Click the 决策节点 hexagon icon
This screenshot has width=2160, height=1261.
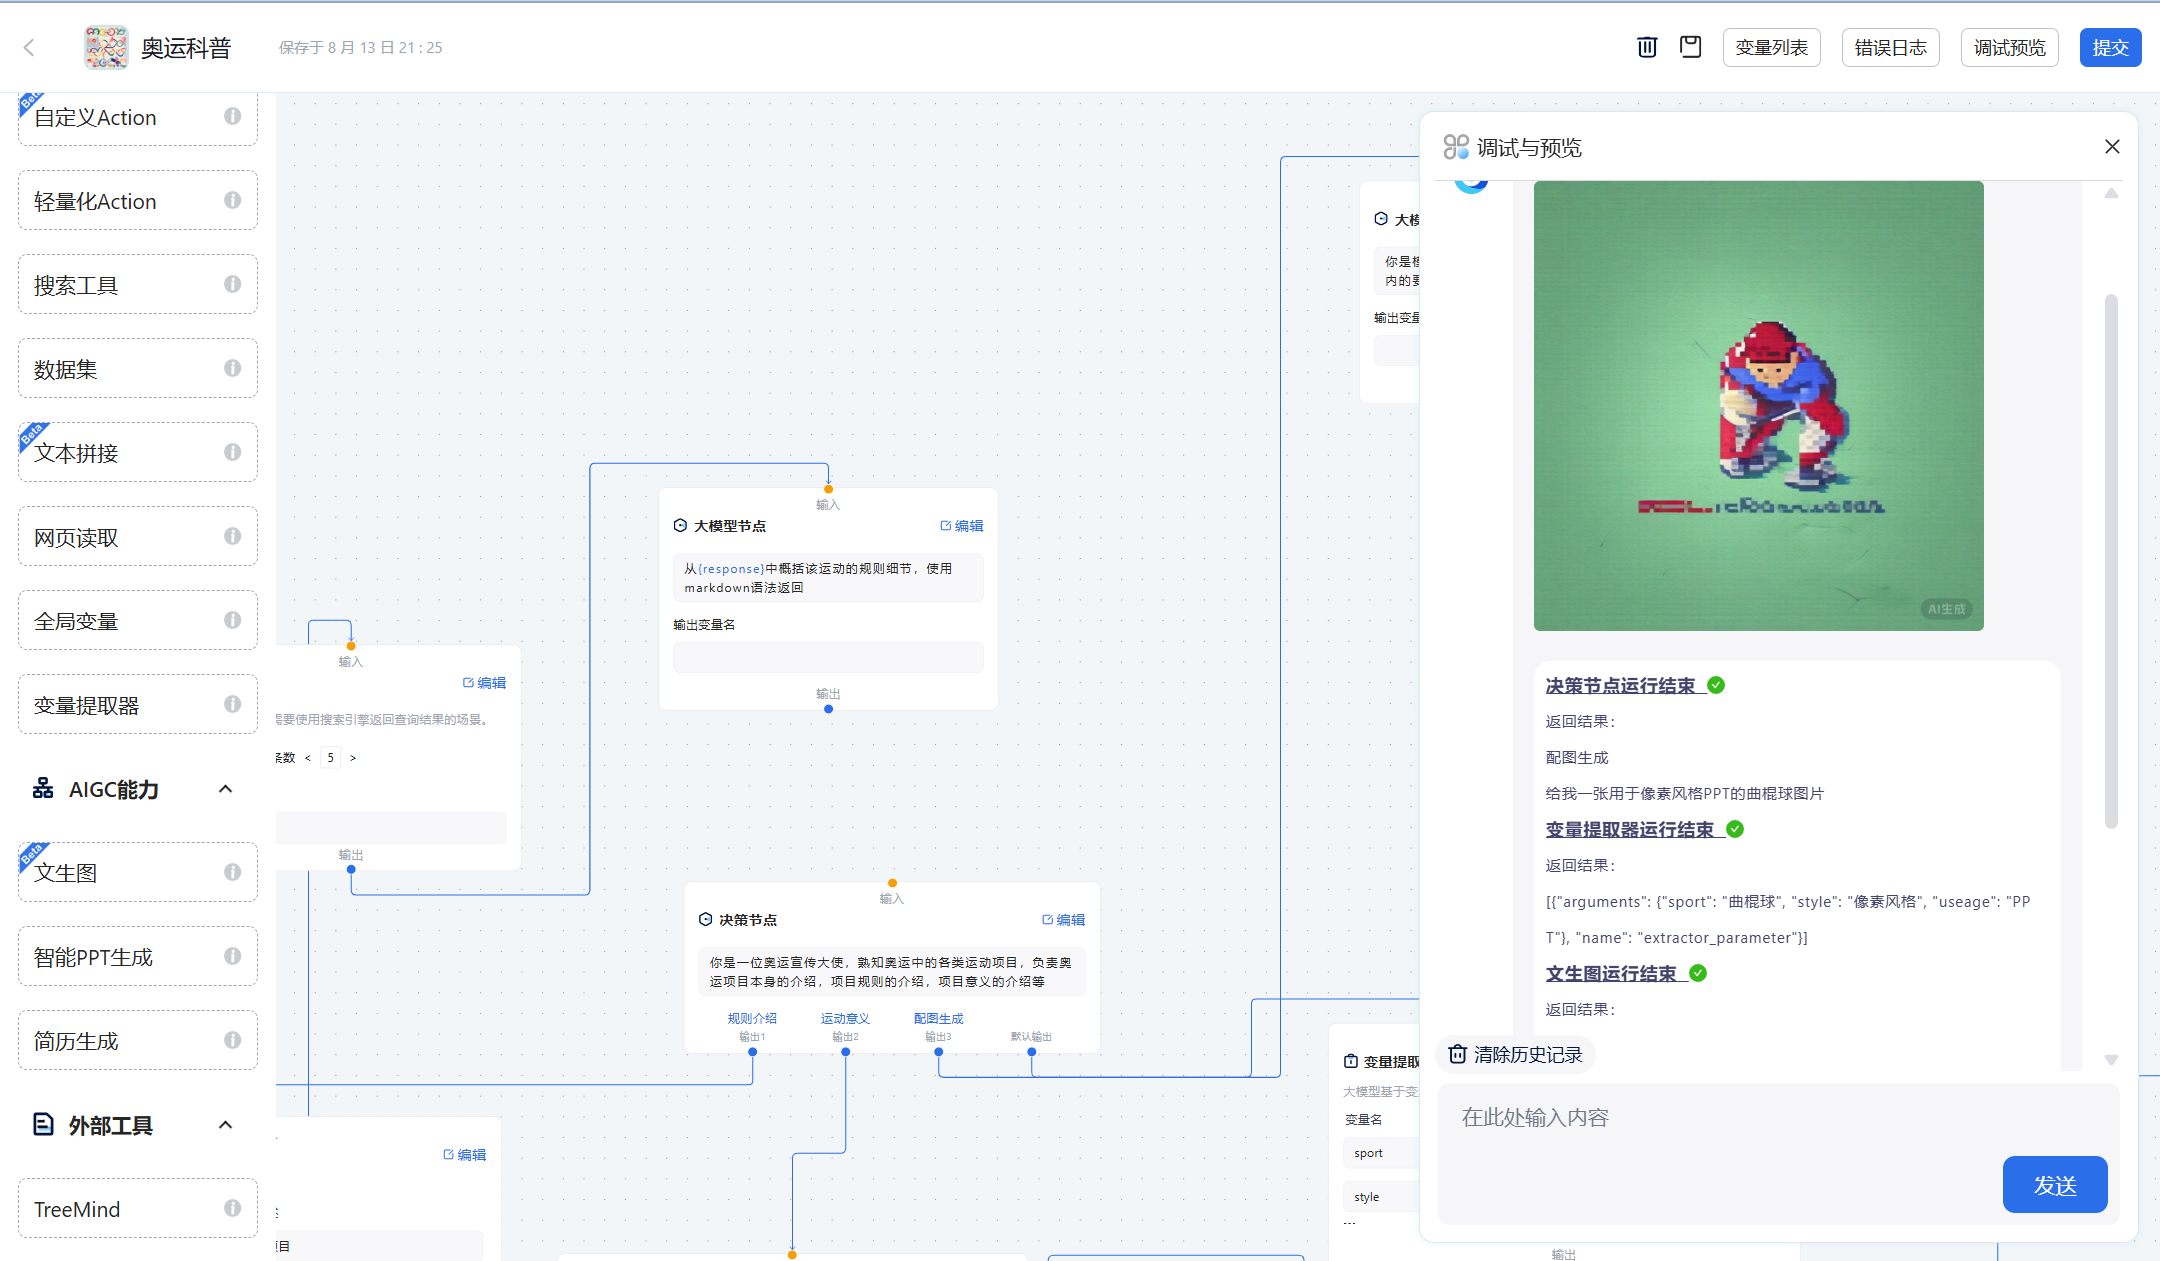pos(705,919)
